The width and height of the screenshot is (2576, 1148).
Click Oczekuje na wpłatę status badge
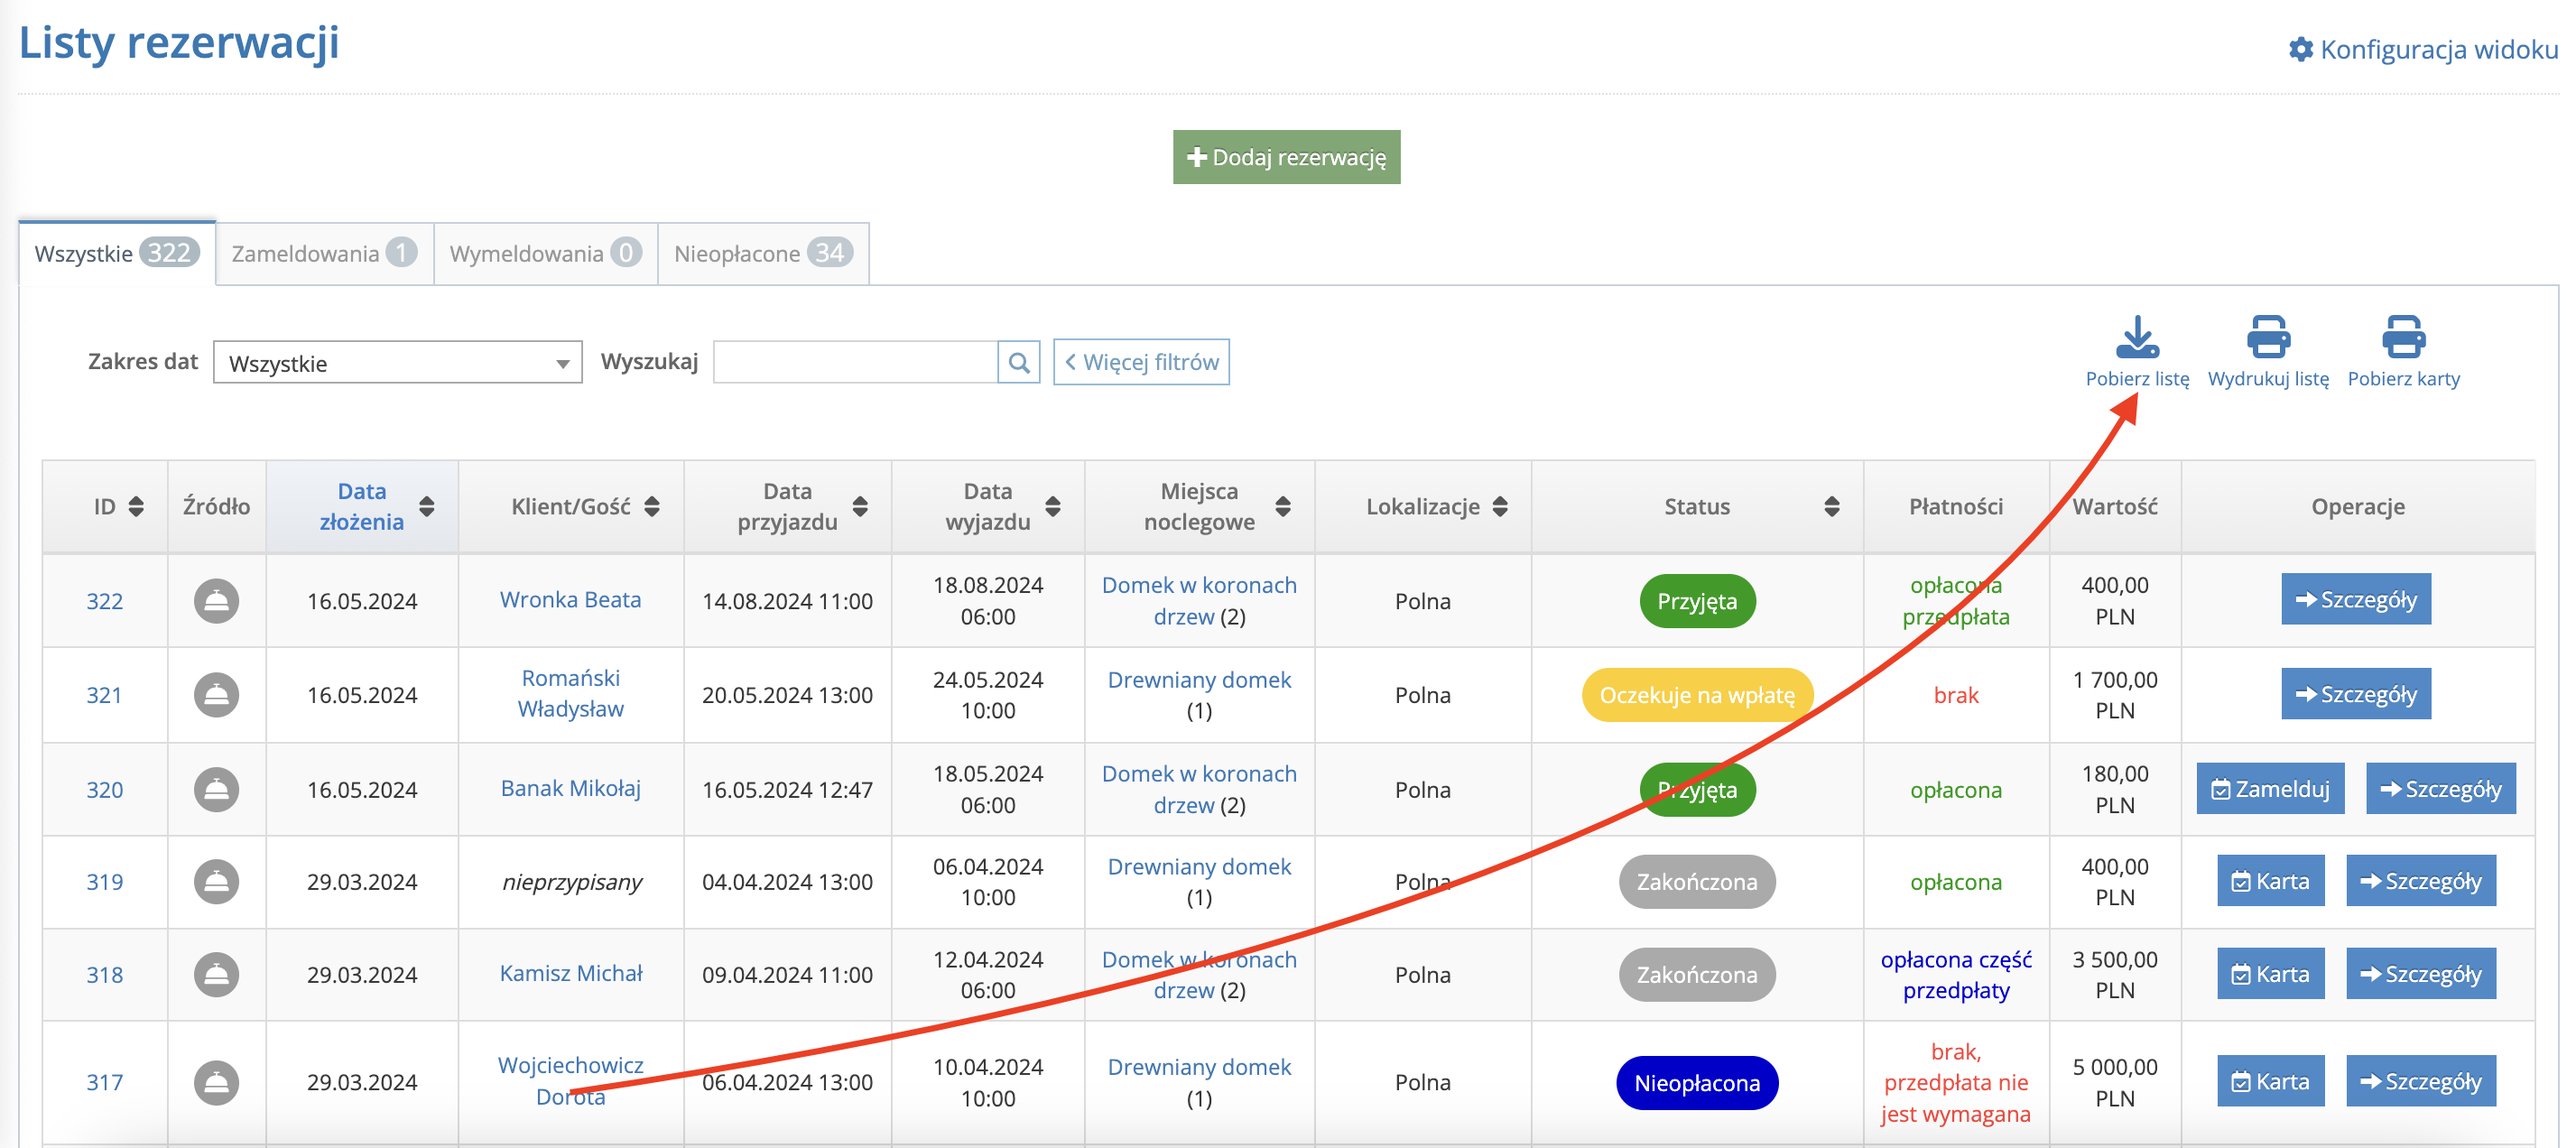pos(1696,695)
